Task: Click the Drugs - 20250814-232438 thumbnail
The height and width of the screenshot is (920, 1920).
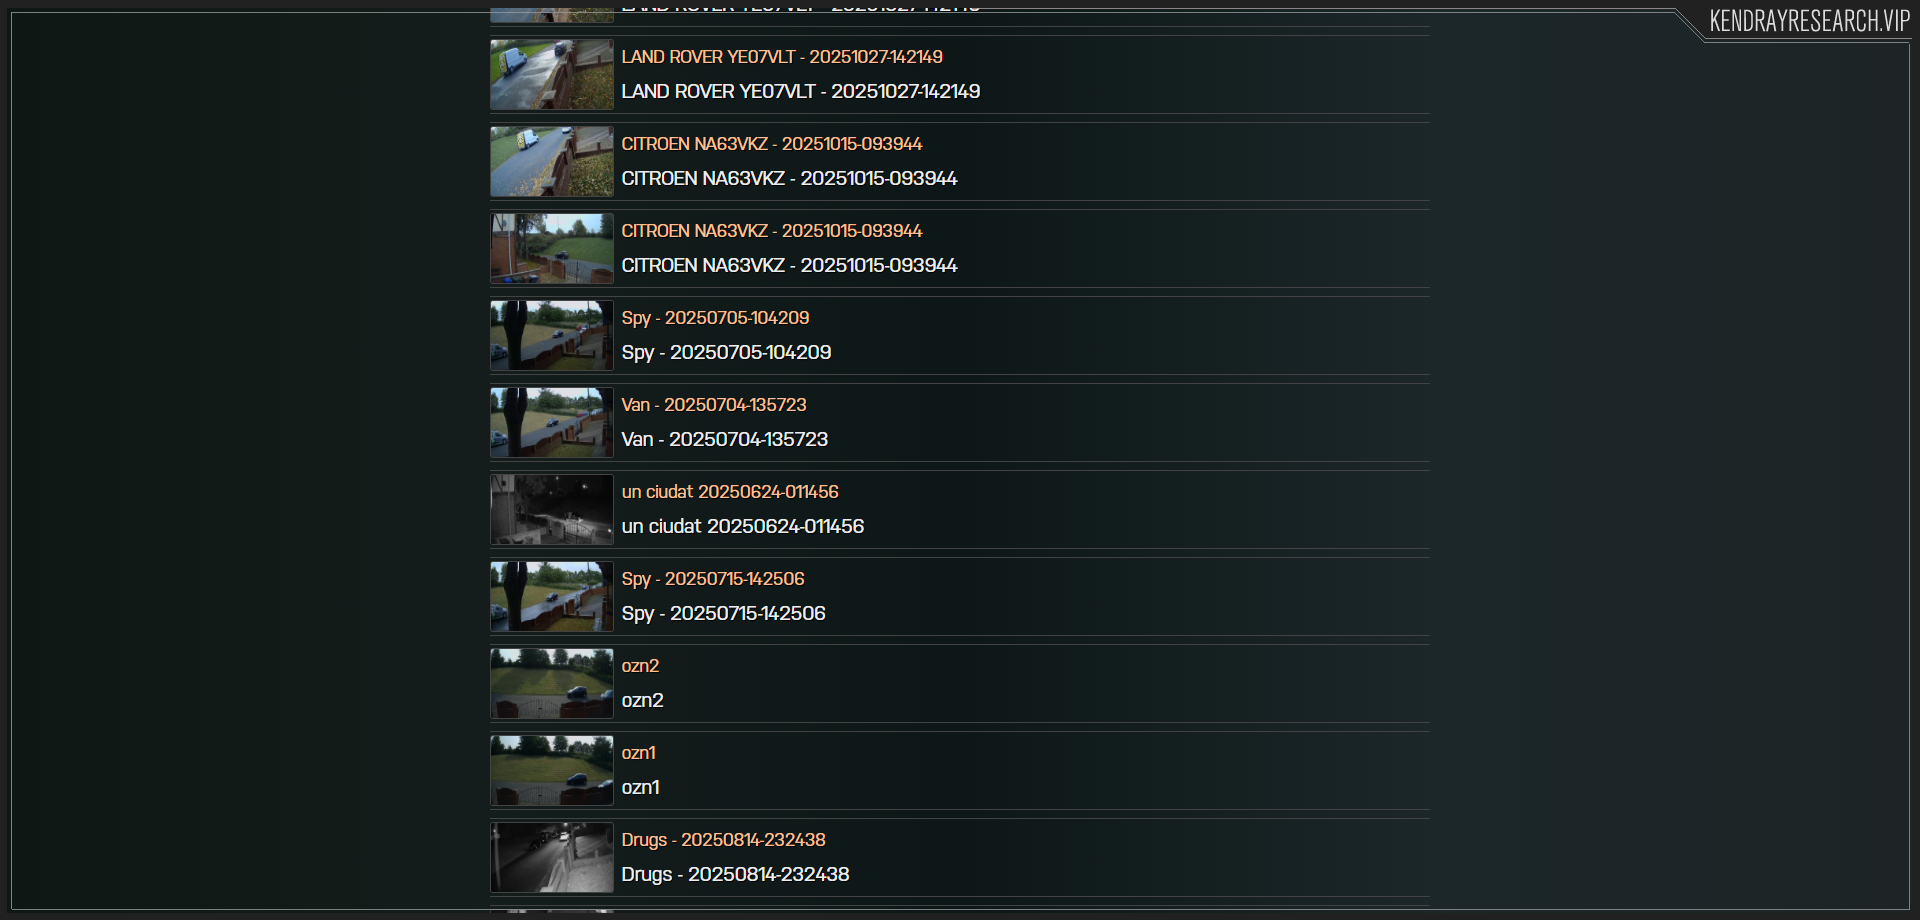Action: (552, 858)
